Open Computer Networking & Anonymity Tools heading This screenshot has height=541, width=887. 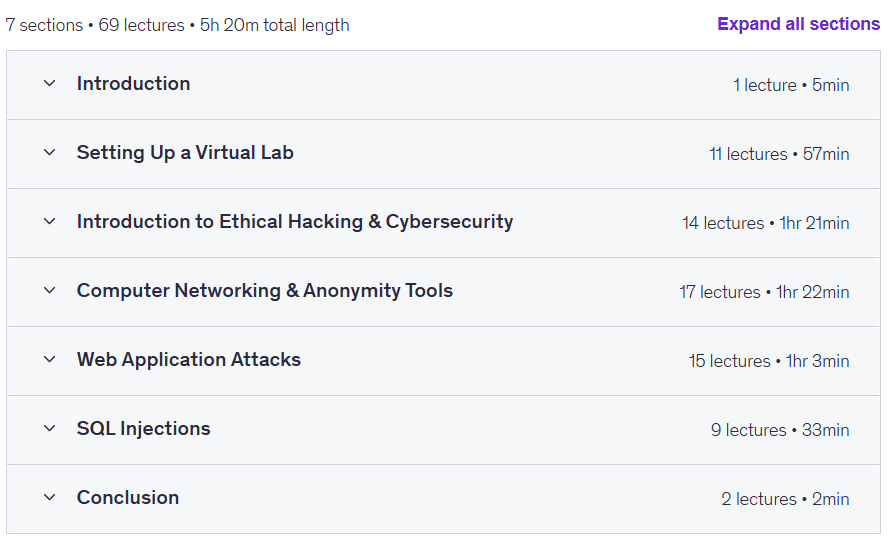tap(265, 291)
